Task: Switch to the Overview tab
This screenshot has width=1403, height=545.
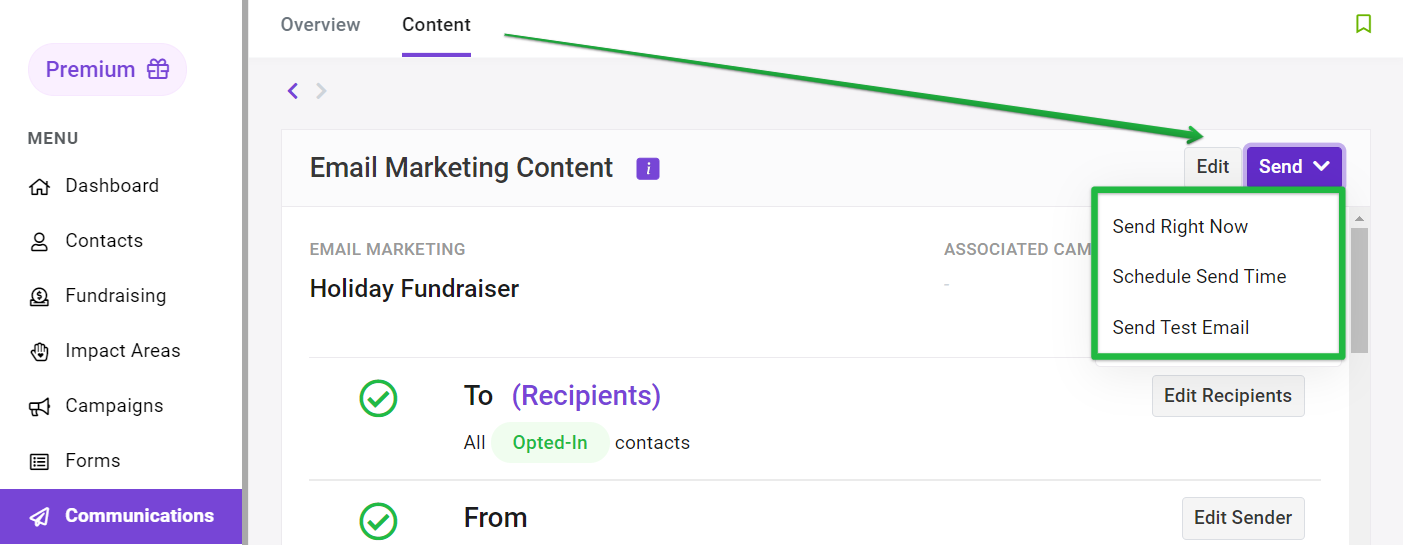Action: click(x=320, y=25)
